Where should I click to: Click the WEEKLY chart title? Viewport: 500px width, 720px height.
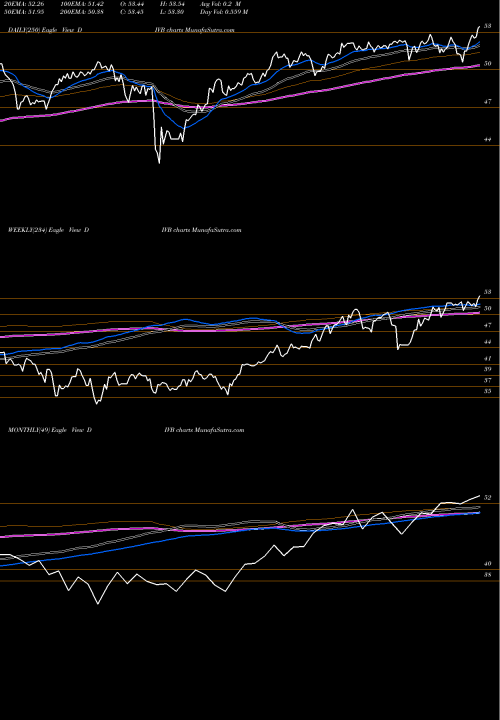point(48,230)
